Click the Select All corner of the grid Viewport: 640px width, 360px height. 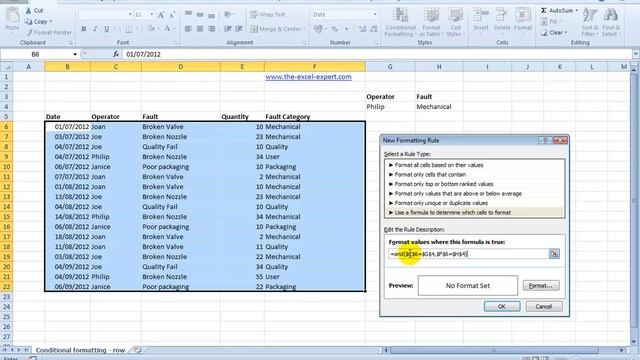click(7, 67)
